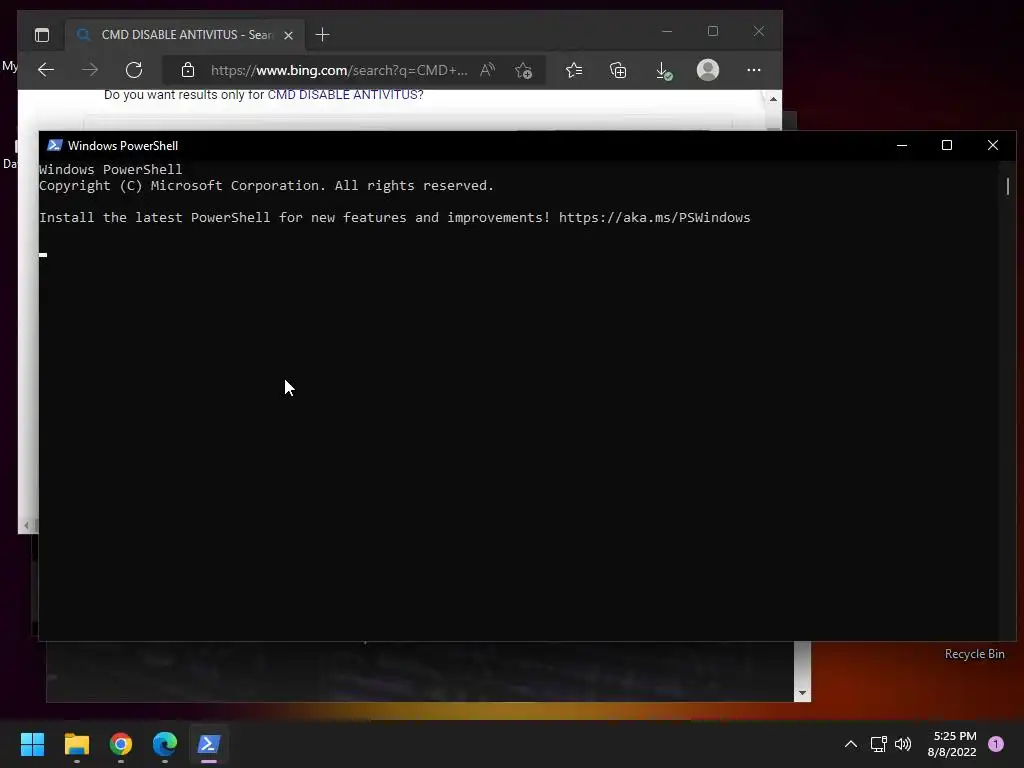The width and height of the screenshot is (1024, 768).
Task: Open the Windows Start menu
Action: [32, 744]
